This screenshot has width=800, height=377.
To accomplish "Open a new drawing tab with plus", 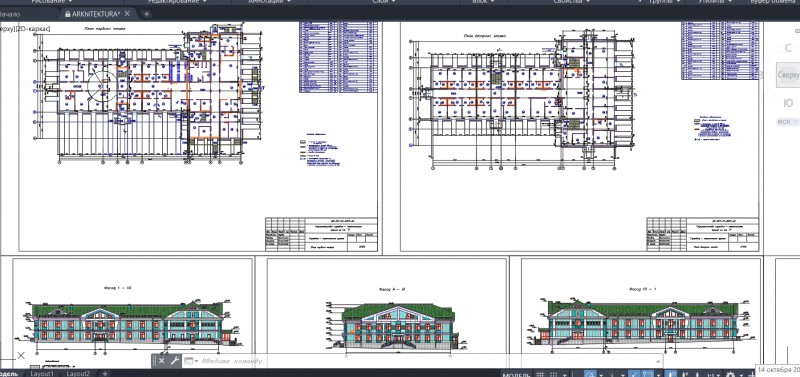I will pos(146,14).
